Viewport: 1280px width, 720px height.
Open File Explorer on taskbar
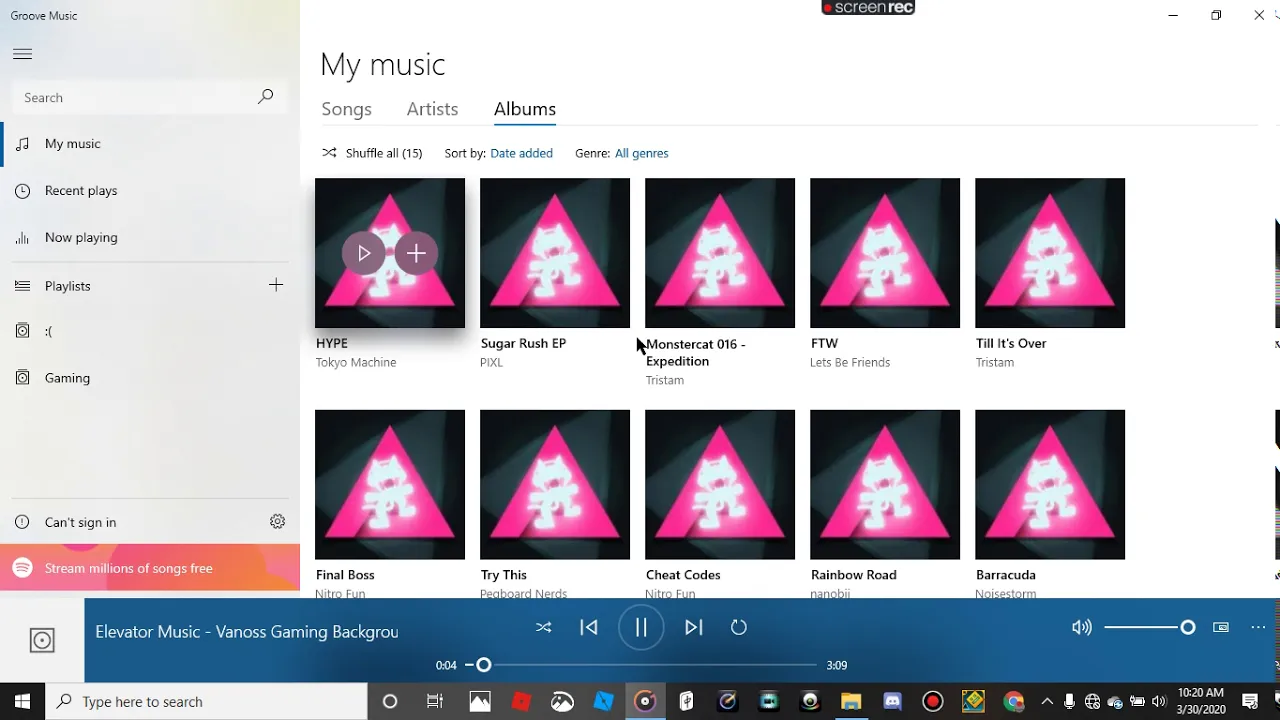(851, 701)
